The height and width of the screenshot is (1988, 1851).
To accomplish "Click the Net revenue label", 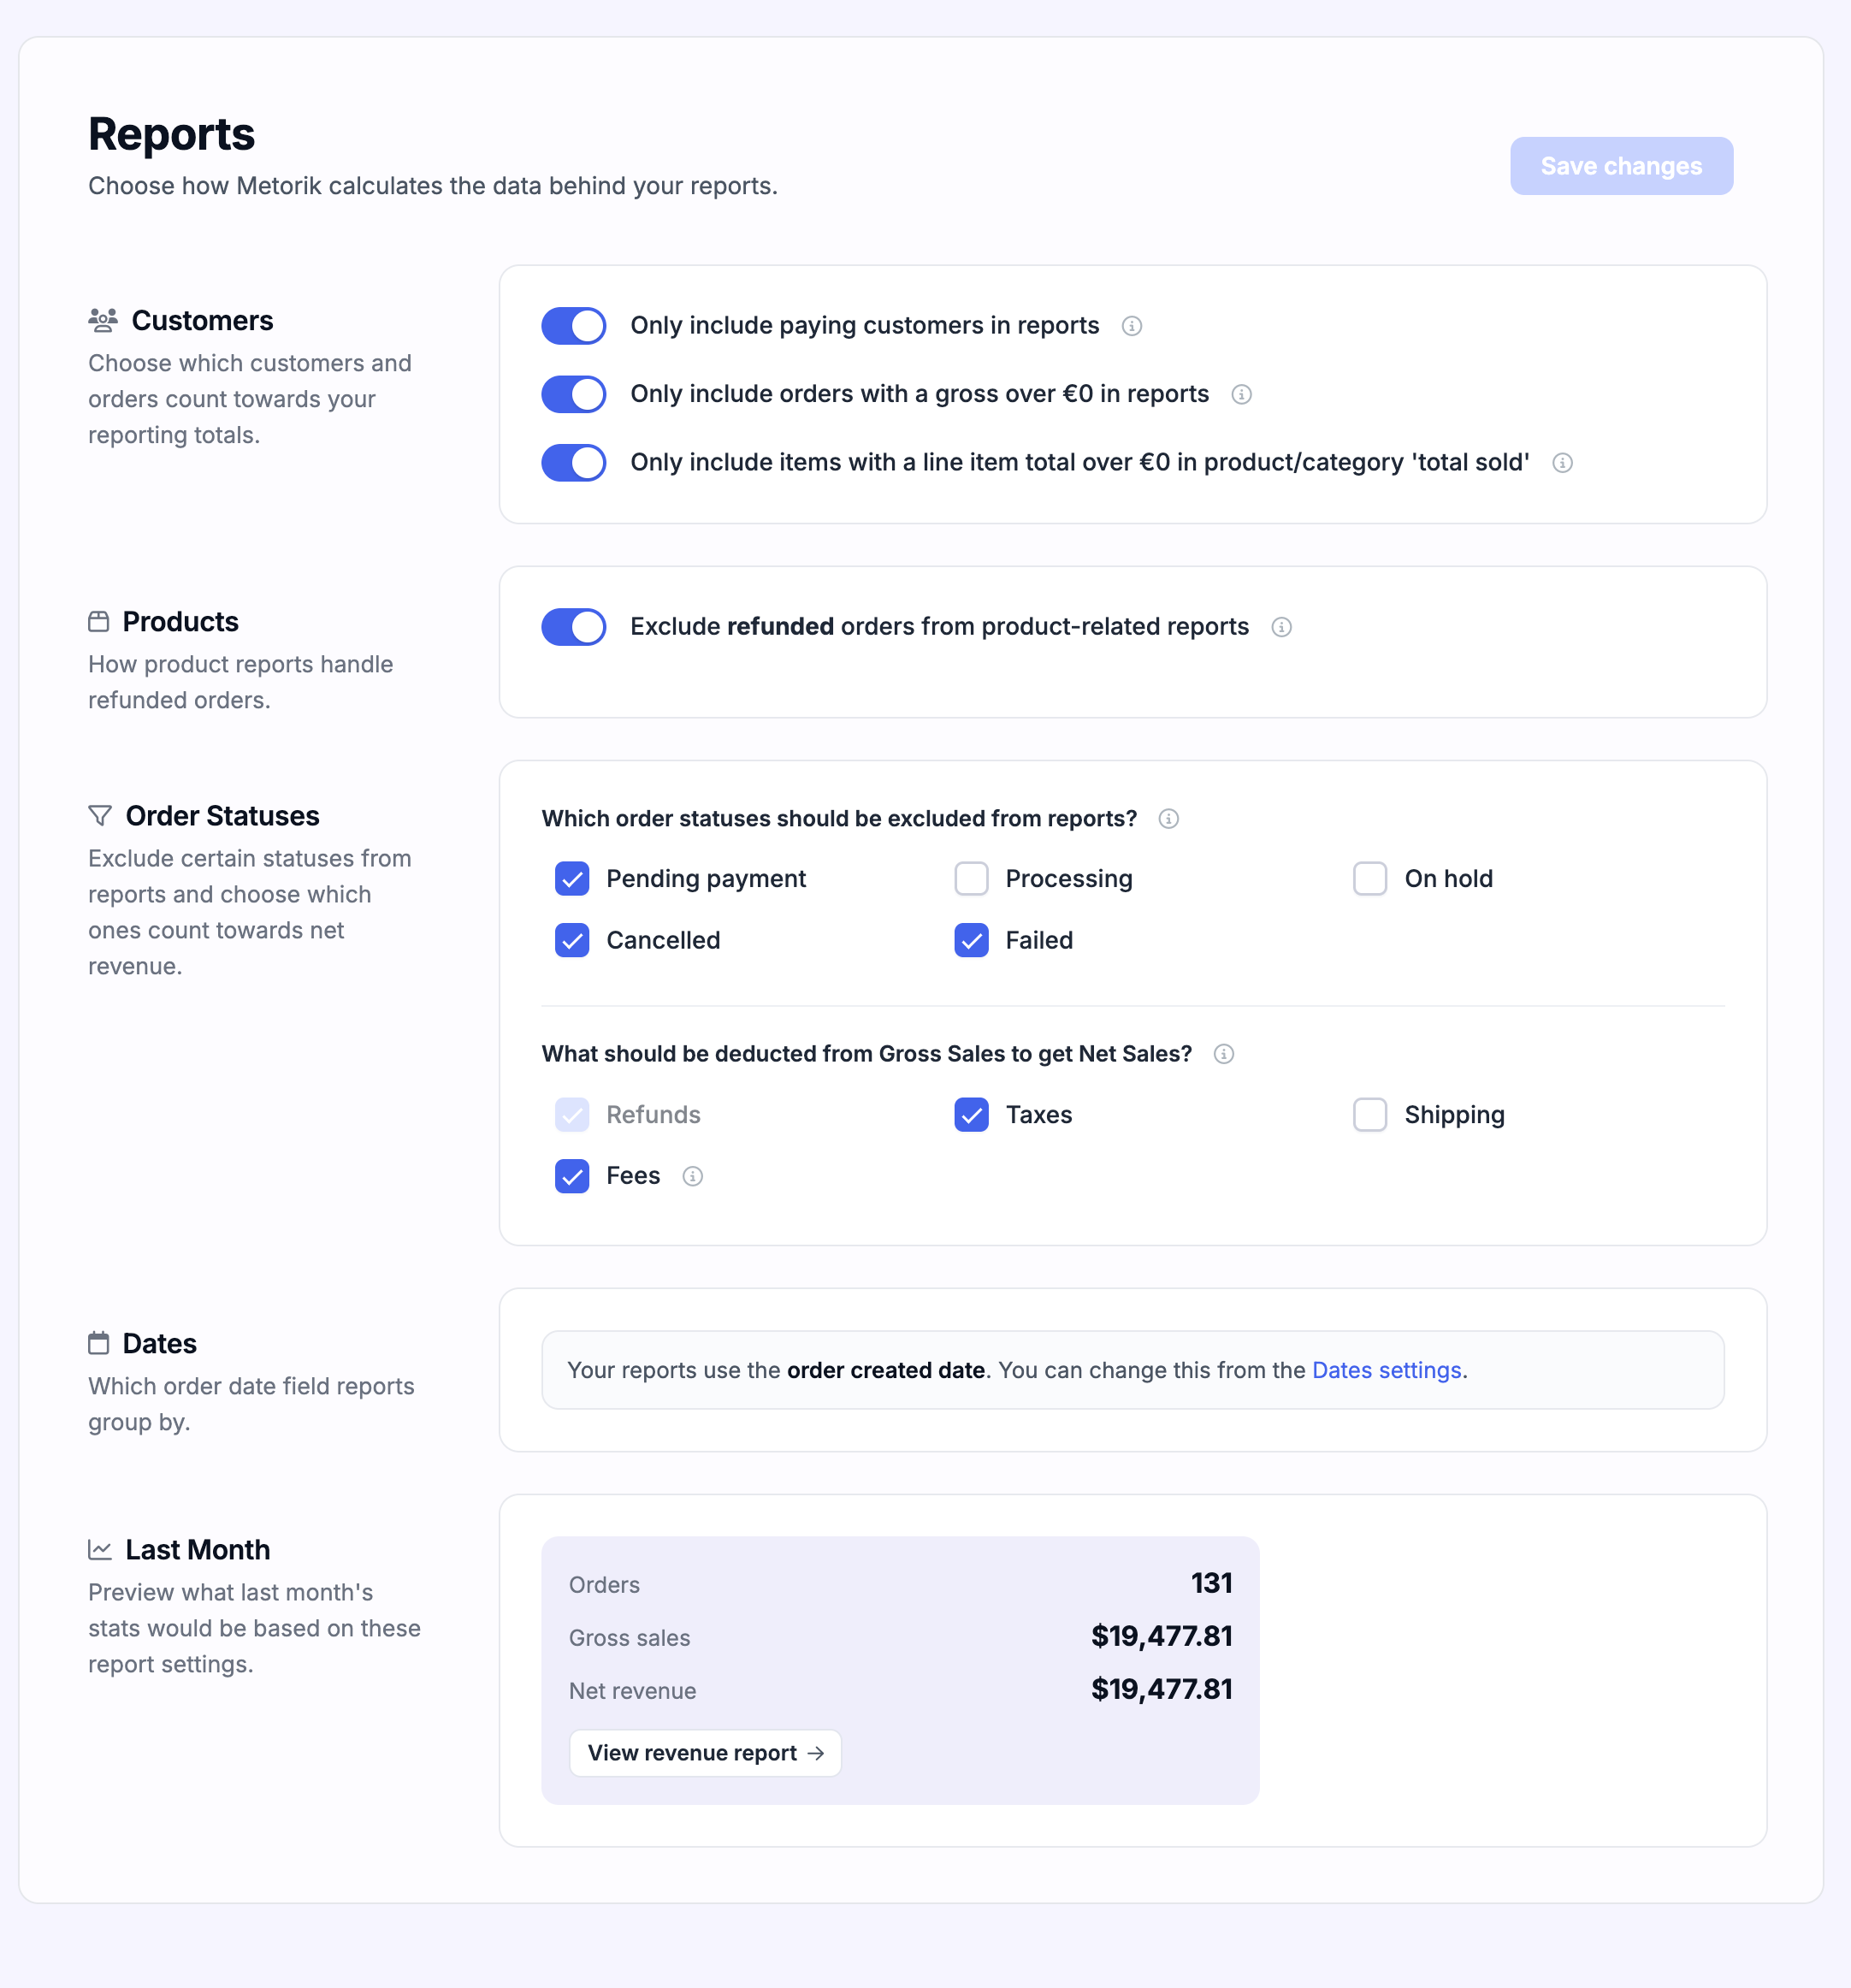I will tap(632, 1691).
